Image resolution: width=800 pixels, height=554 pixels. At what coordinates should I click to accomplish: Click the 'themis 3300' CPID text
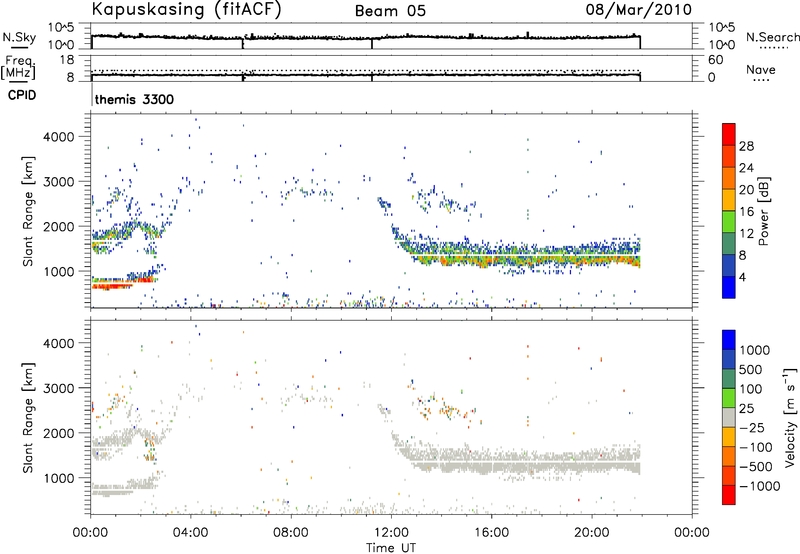click(x=134, y=99)
